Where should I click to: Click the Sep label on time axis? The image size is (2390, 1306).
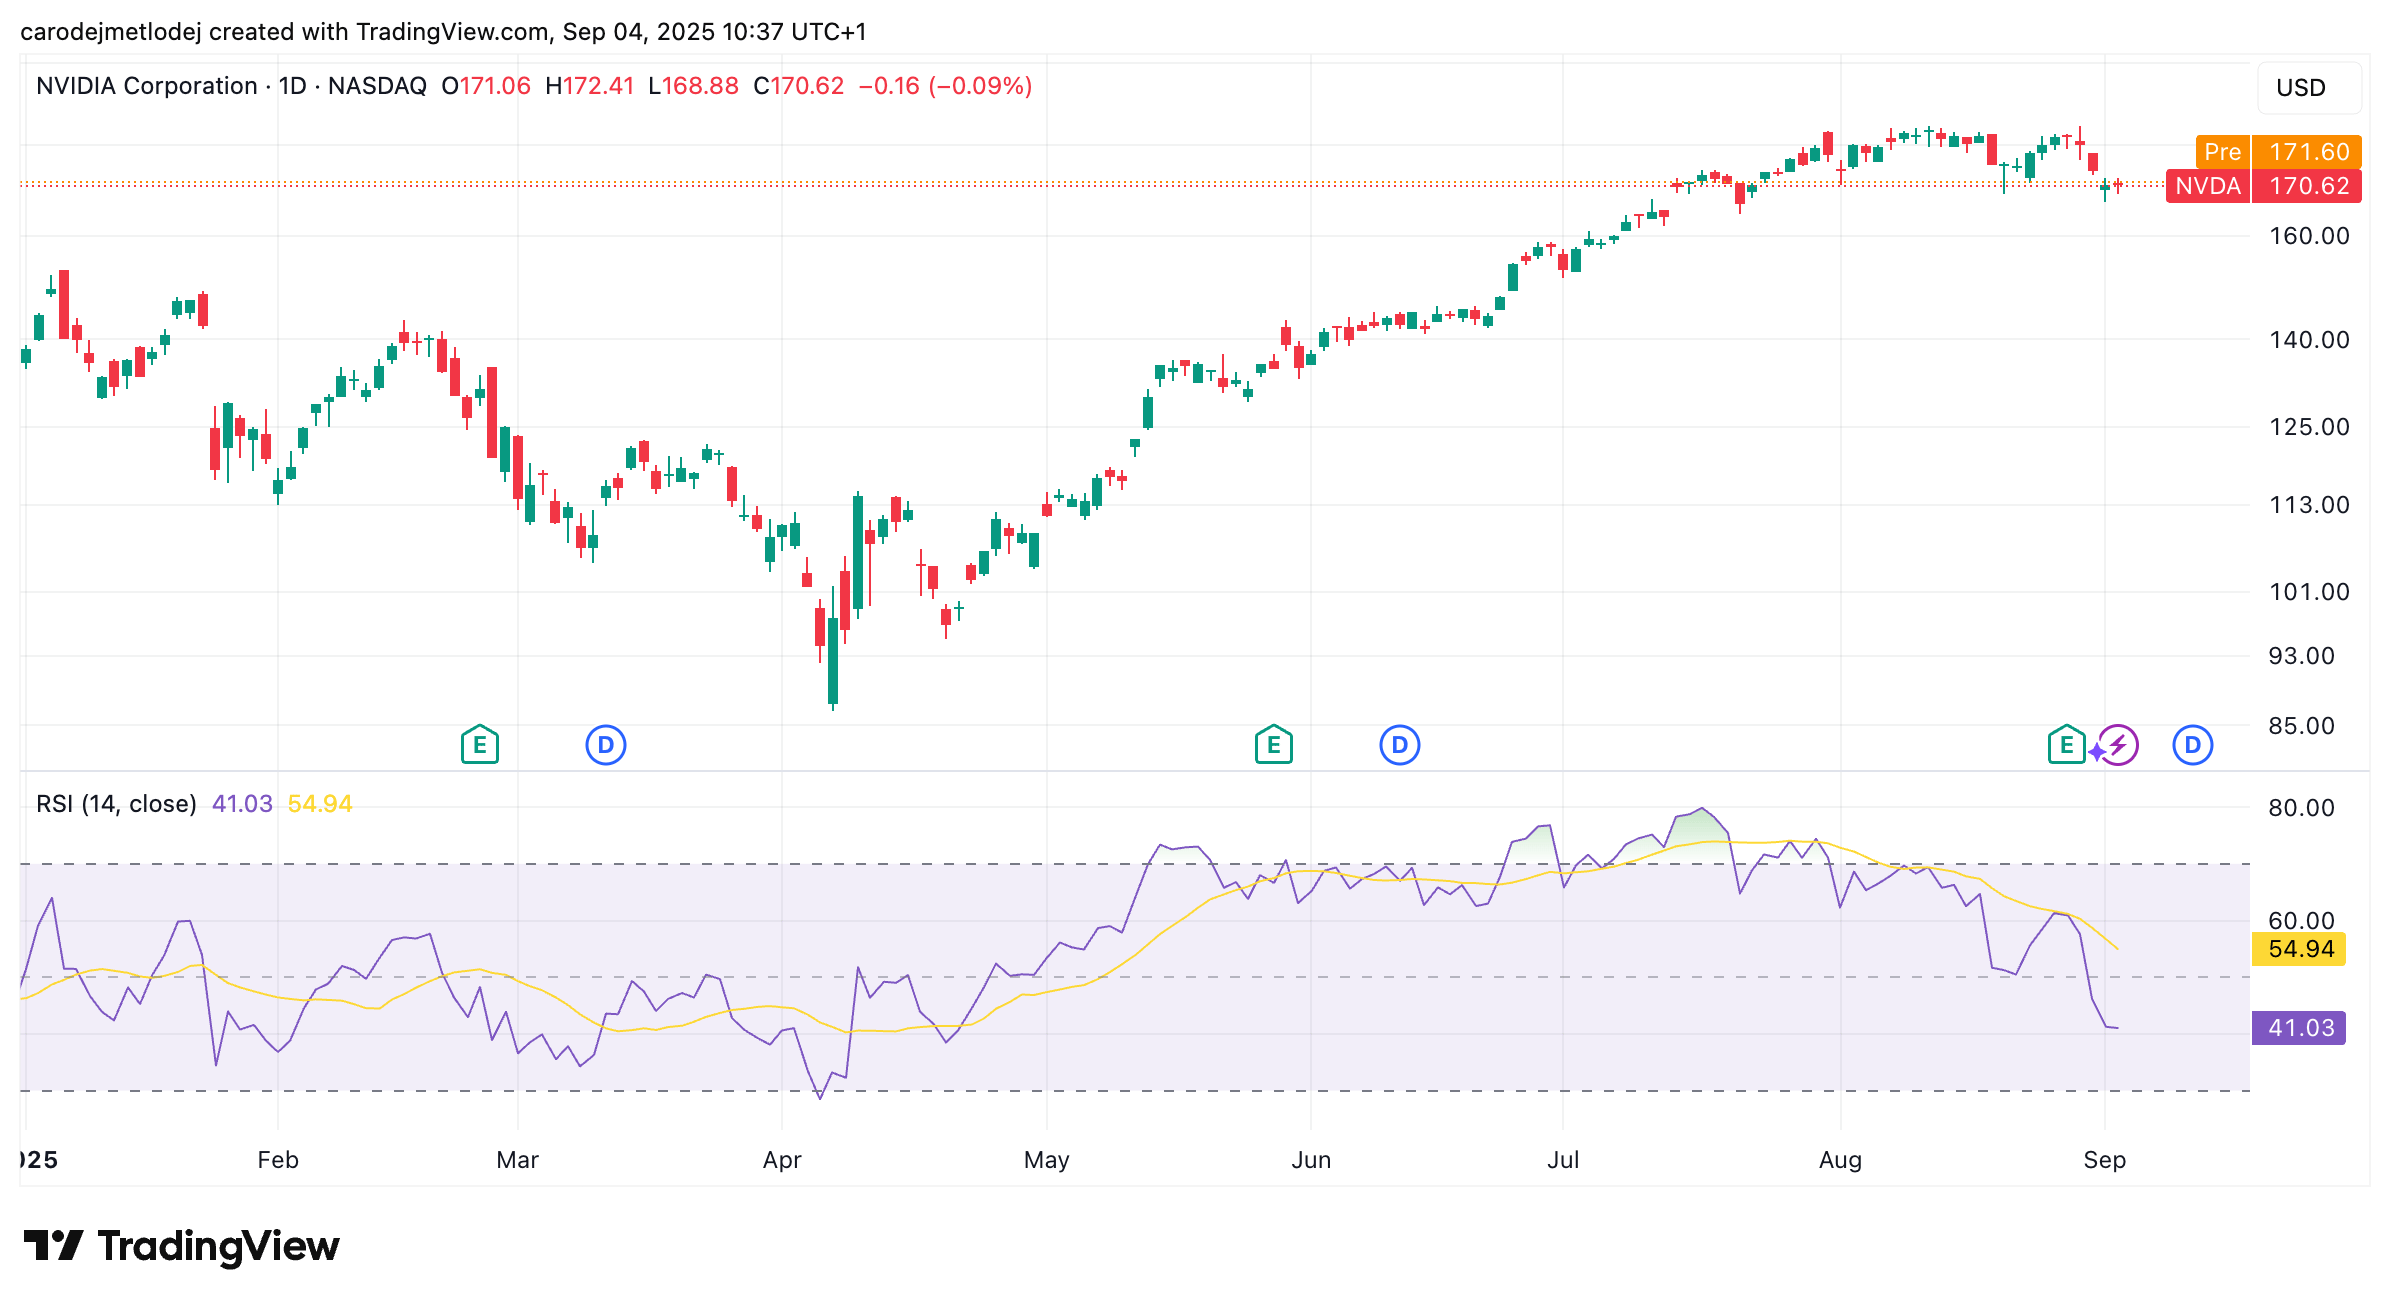[2105, 1160]
